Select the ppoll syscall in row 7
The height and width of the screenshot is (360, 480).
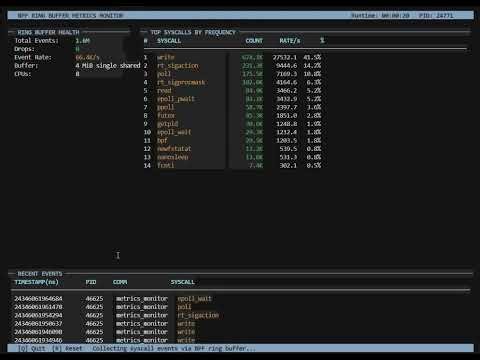[166, 107]
